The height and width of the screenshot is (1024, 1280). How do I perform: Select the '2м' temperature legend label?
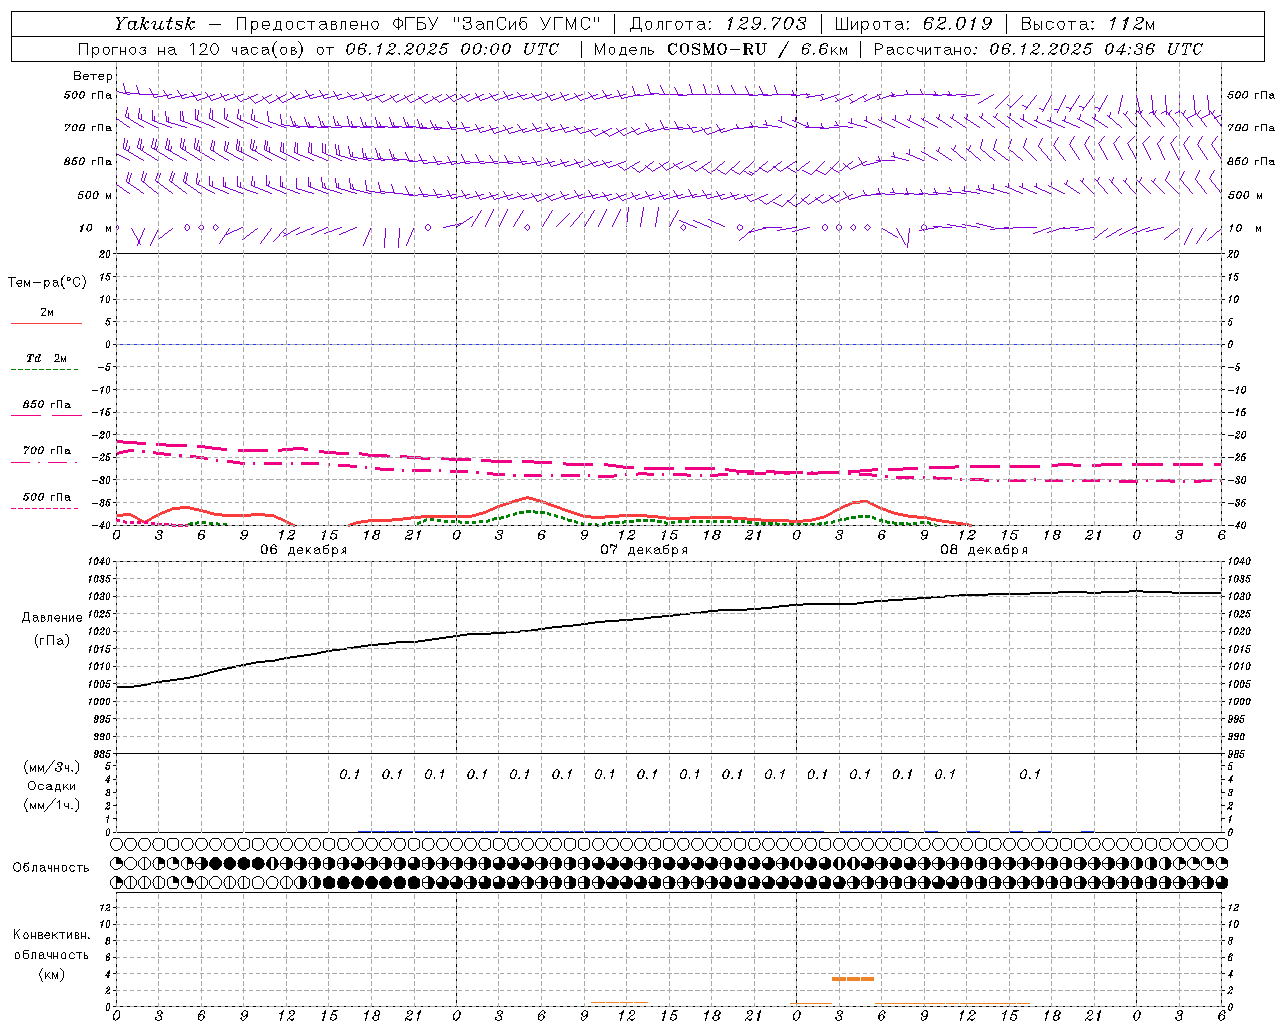47,312
